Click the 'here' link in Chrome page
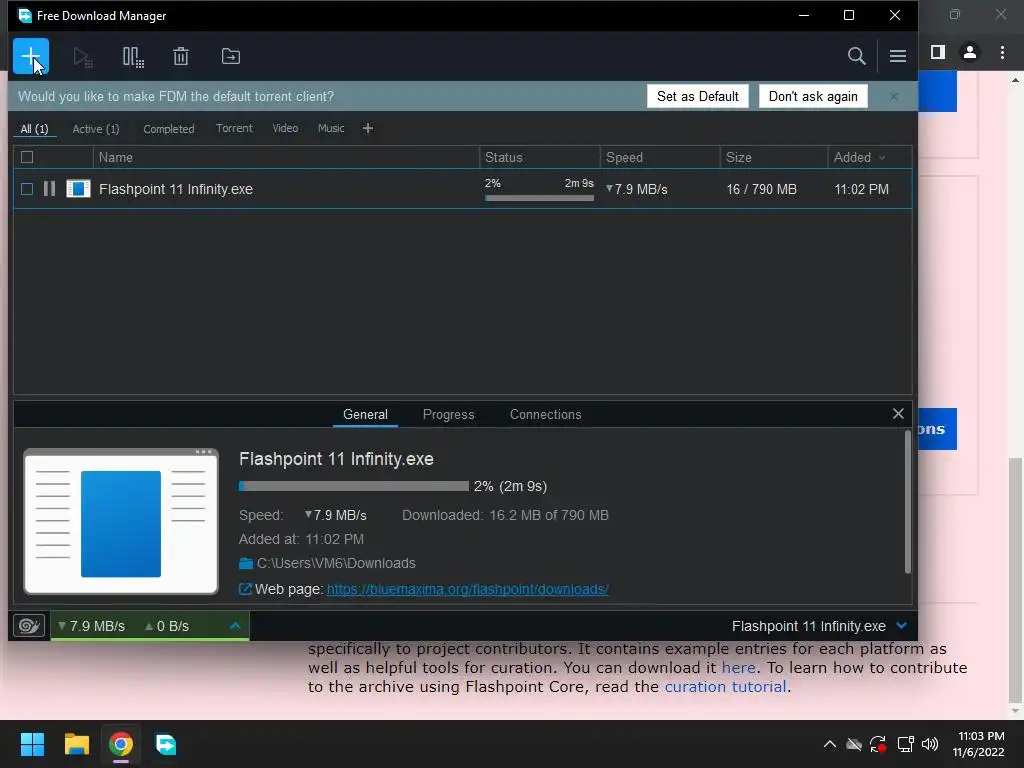Viewport: 1024px width, 768px height. tap(738, 667)
